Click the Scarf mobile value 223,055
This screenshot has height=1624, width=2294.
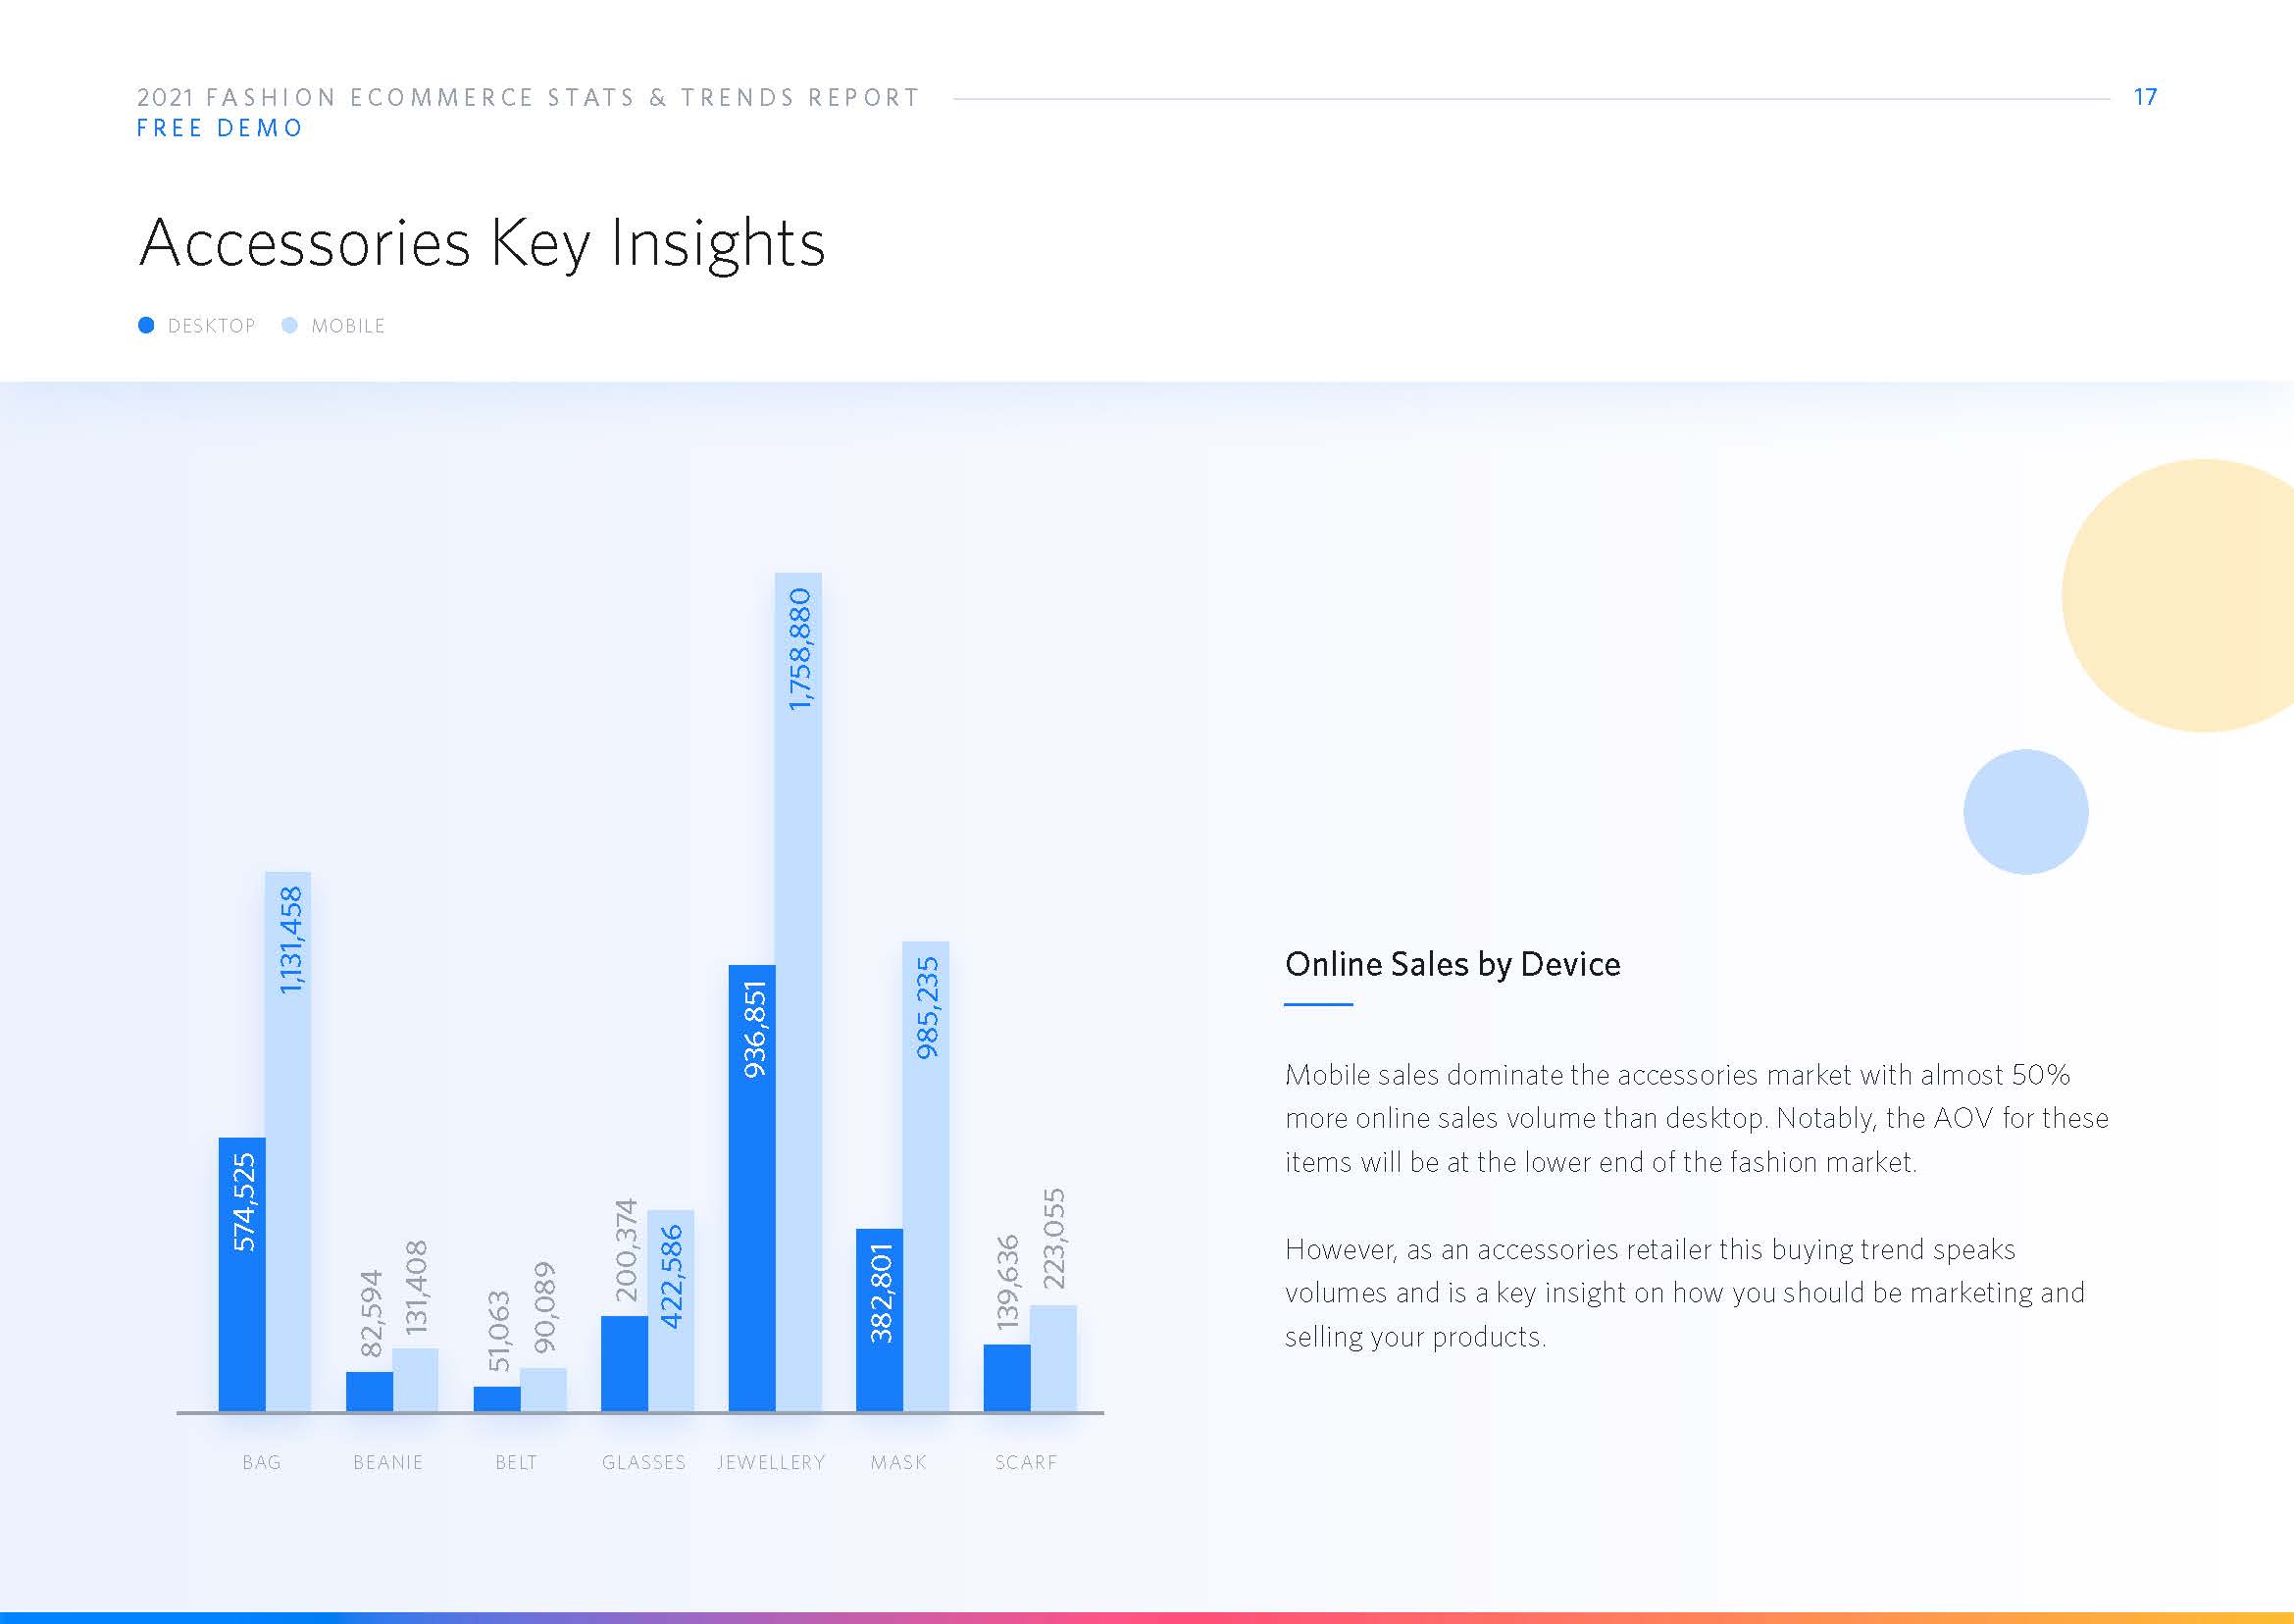(1054, 1238)
